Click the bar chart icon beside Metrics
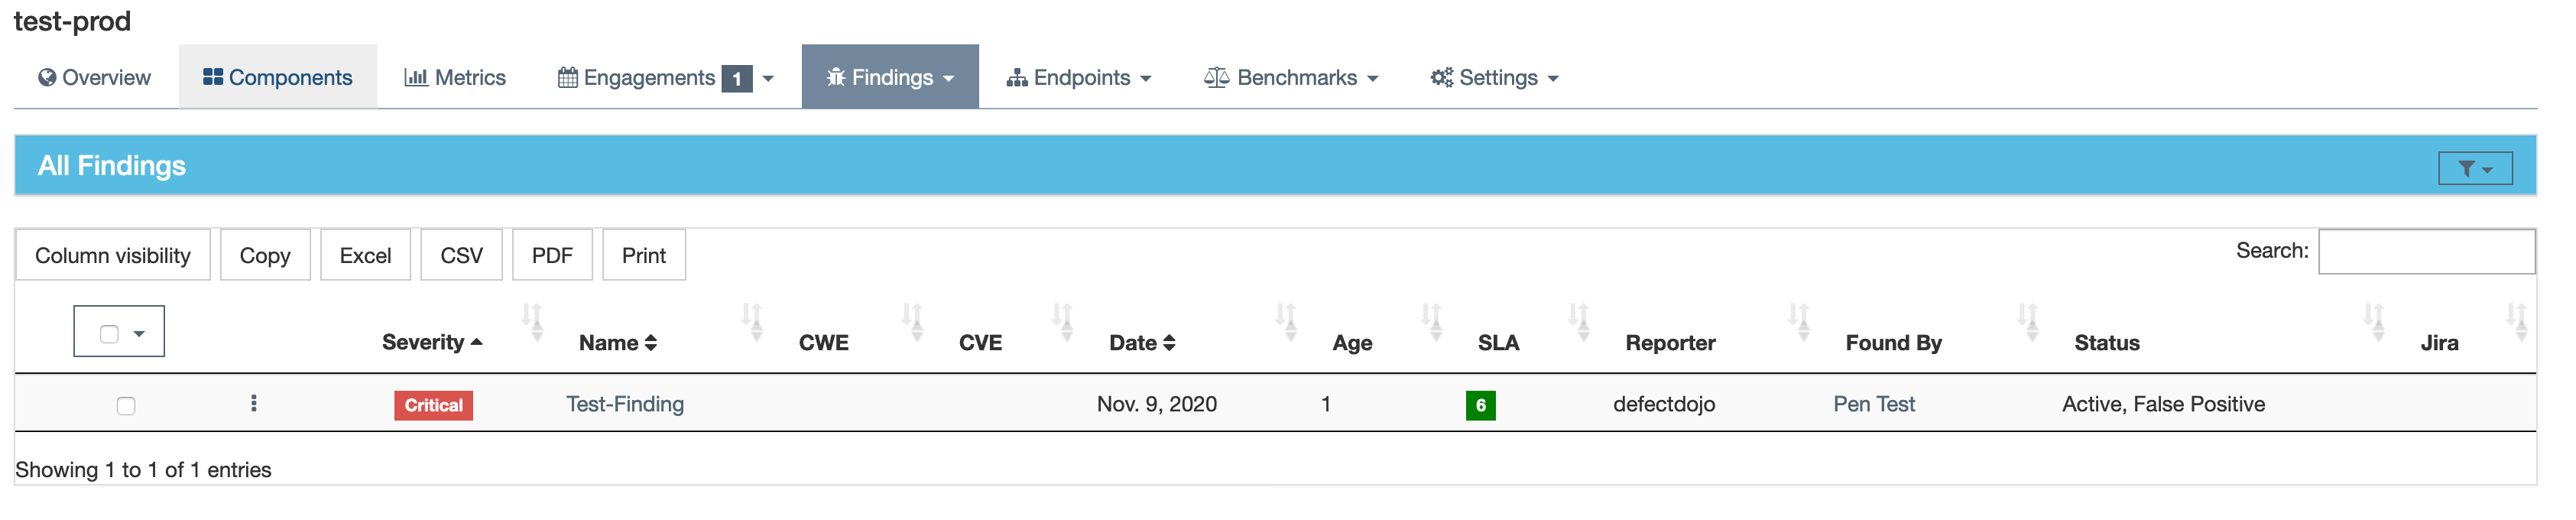 click(415, 77)
